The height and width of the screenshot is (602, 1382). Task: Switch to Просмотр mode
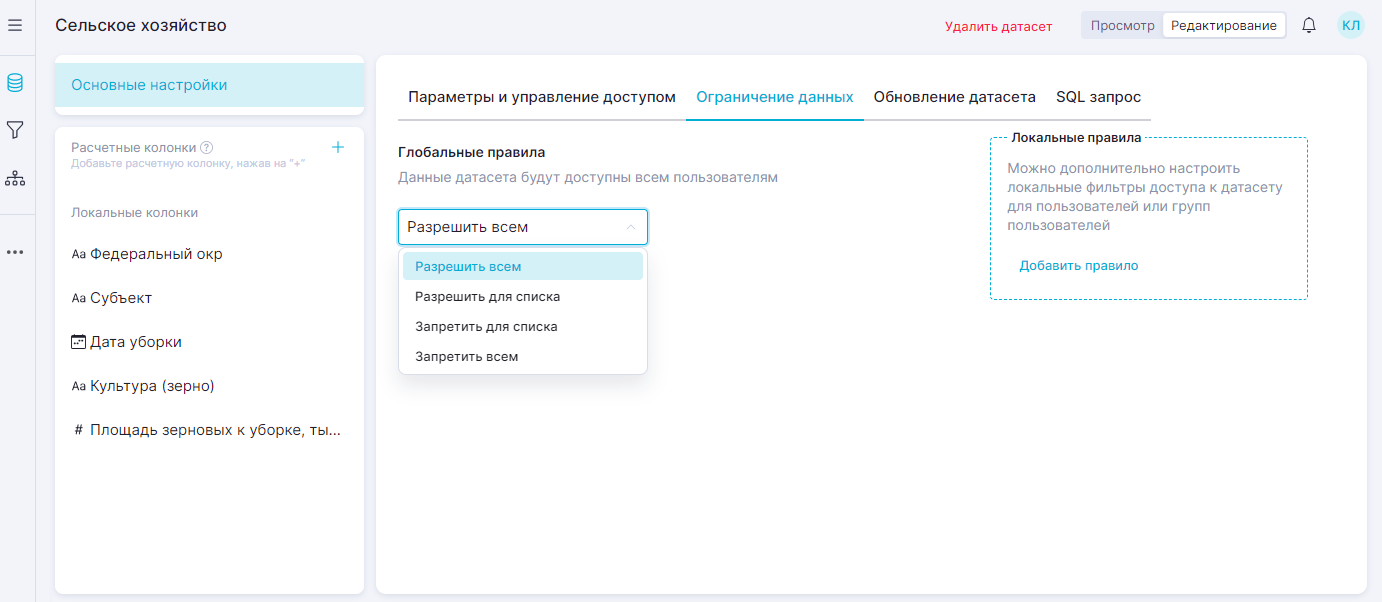(1122, 26)
